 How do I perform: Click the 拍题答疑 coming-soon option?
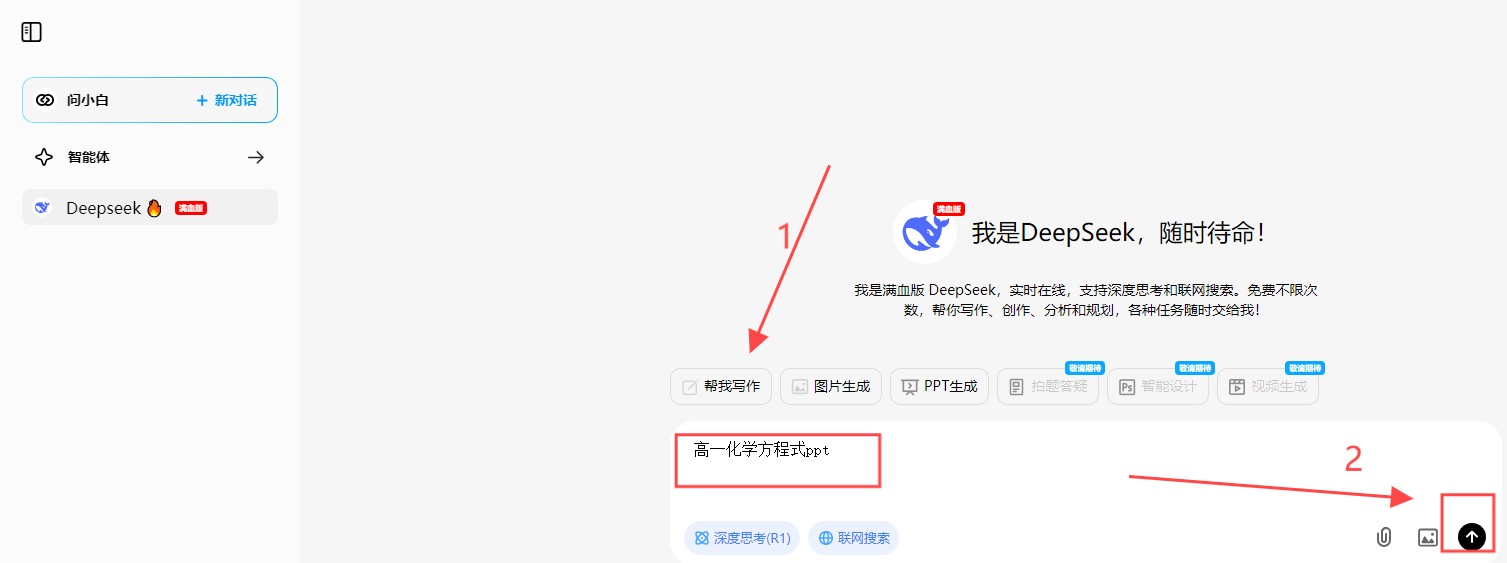point(1048,386)
